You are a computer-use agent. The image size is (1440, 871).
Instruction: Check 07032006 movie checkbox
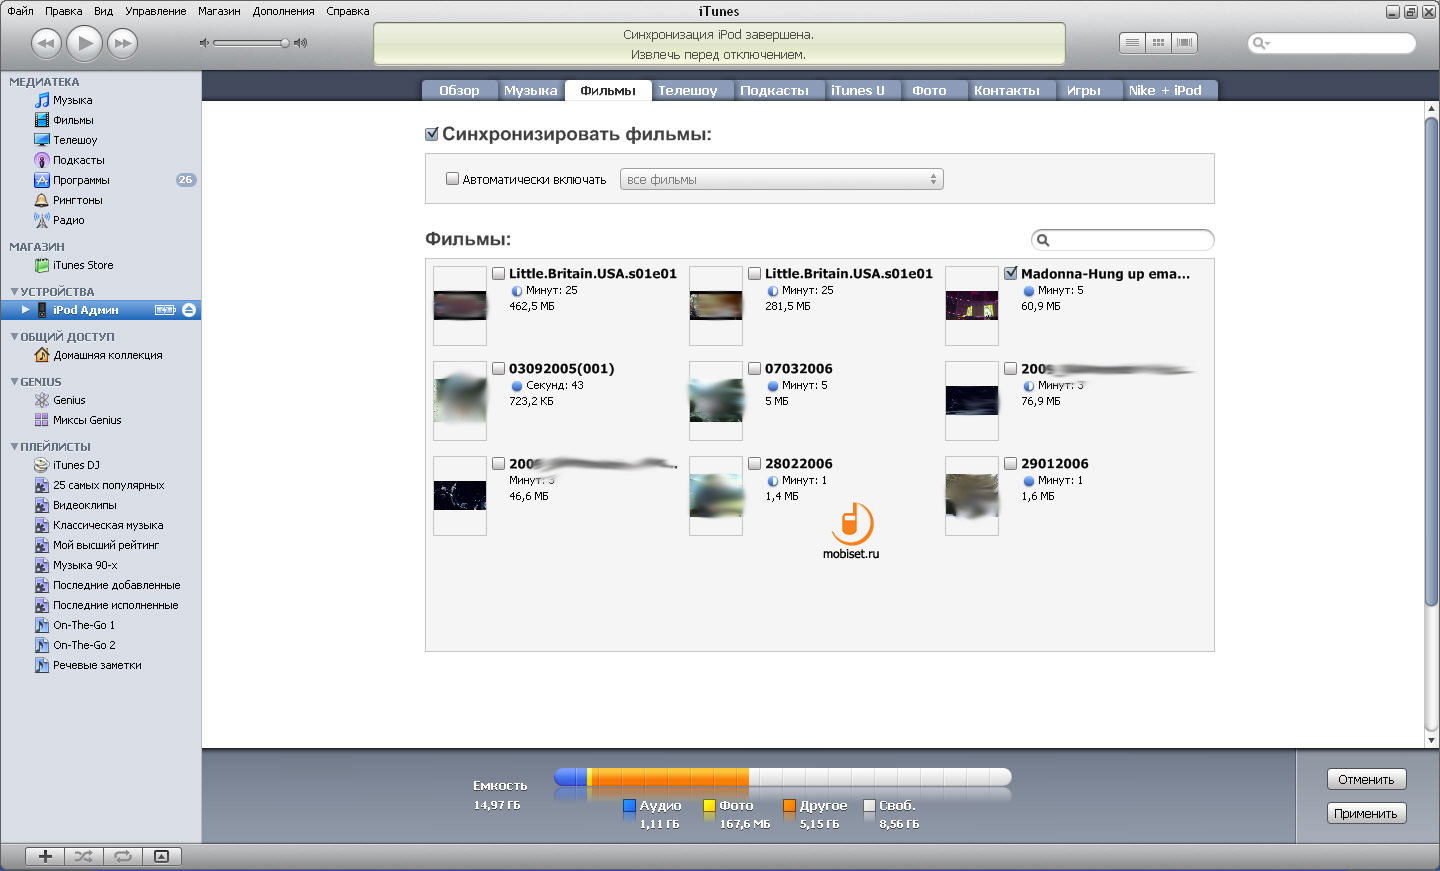754,368
